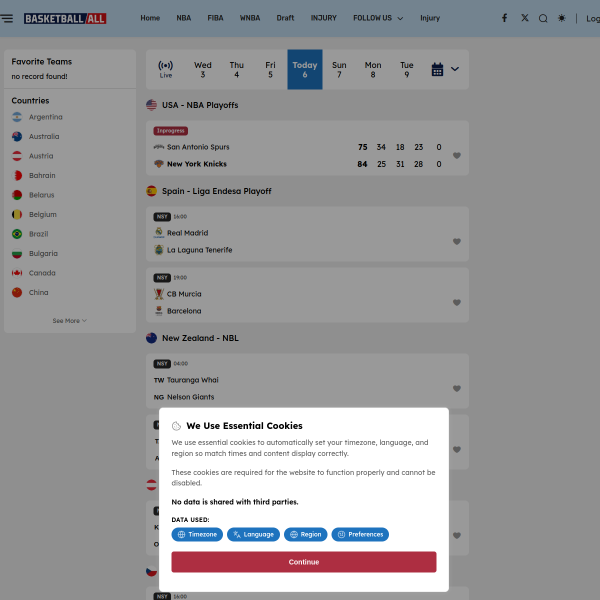Click the Timezone data chip
The height and width of the screenshot is (600, 600).
(197, 535)
